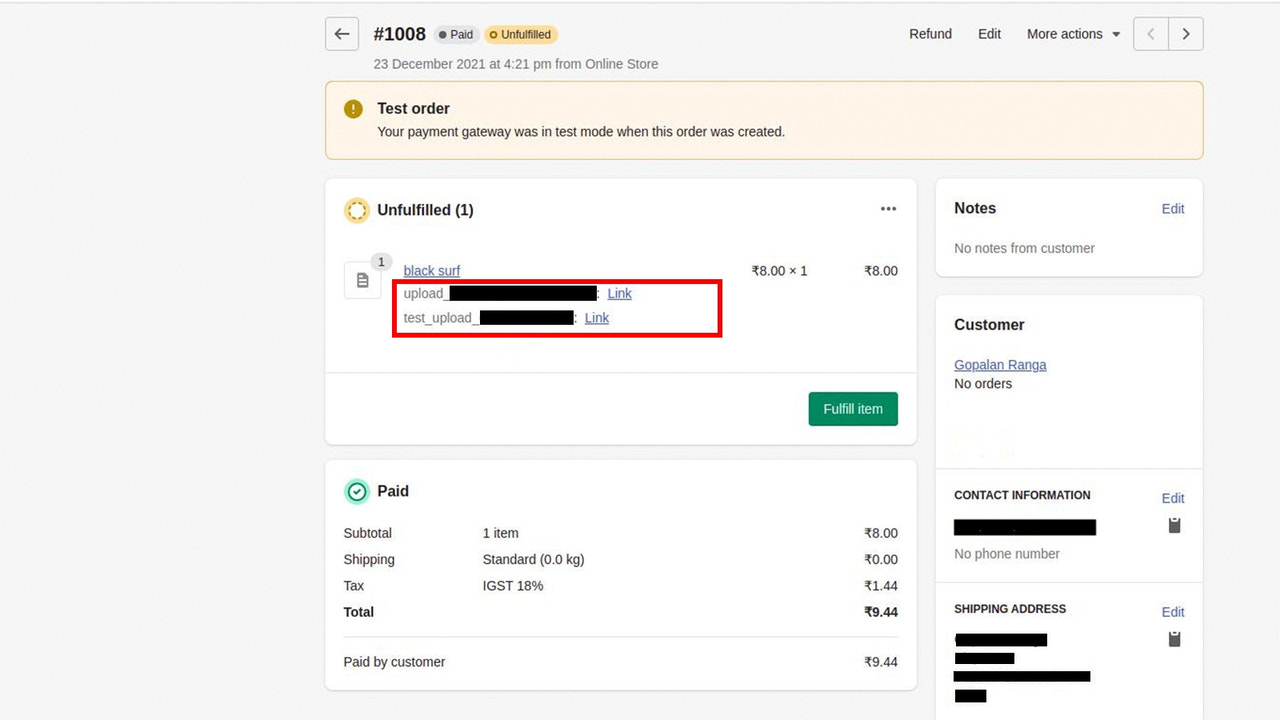Edit the Notes section
Screen dimensions: 1280x720
[1173, 209]
